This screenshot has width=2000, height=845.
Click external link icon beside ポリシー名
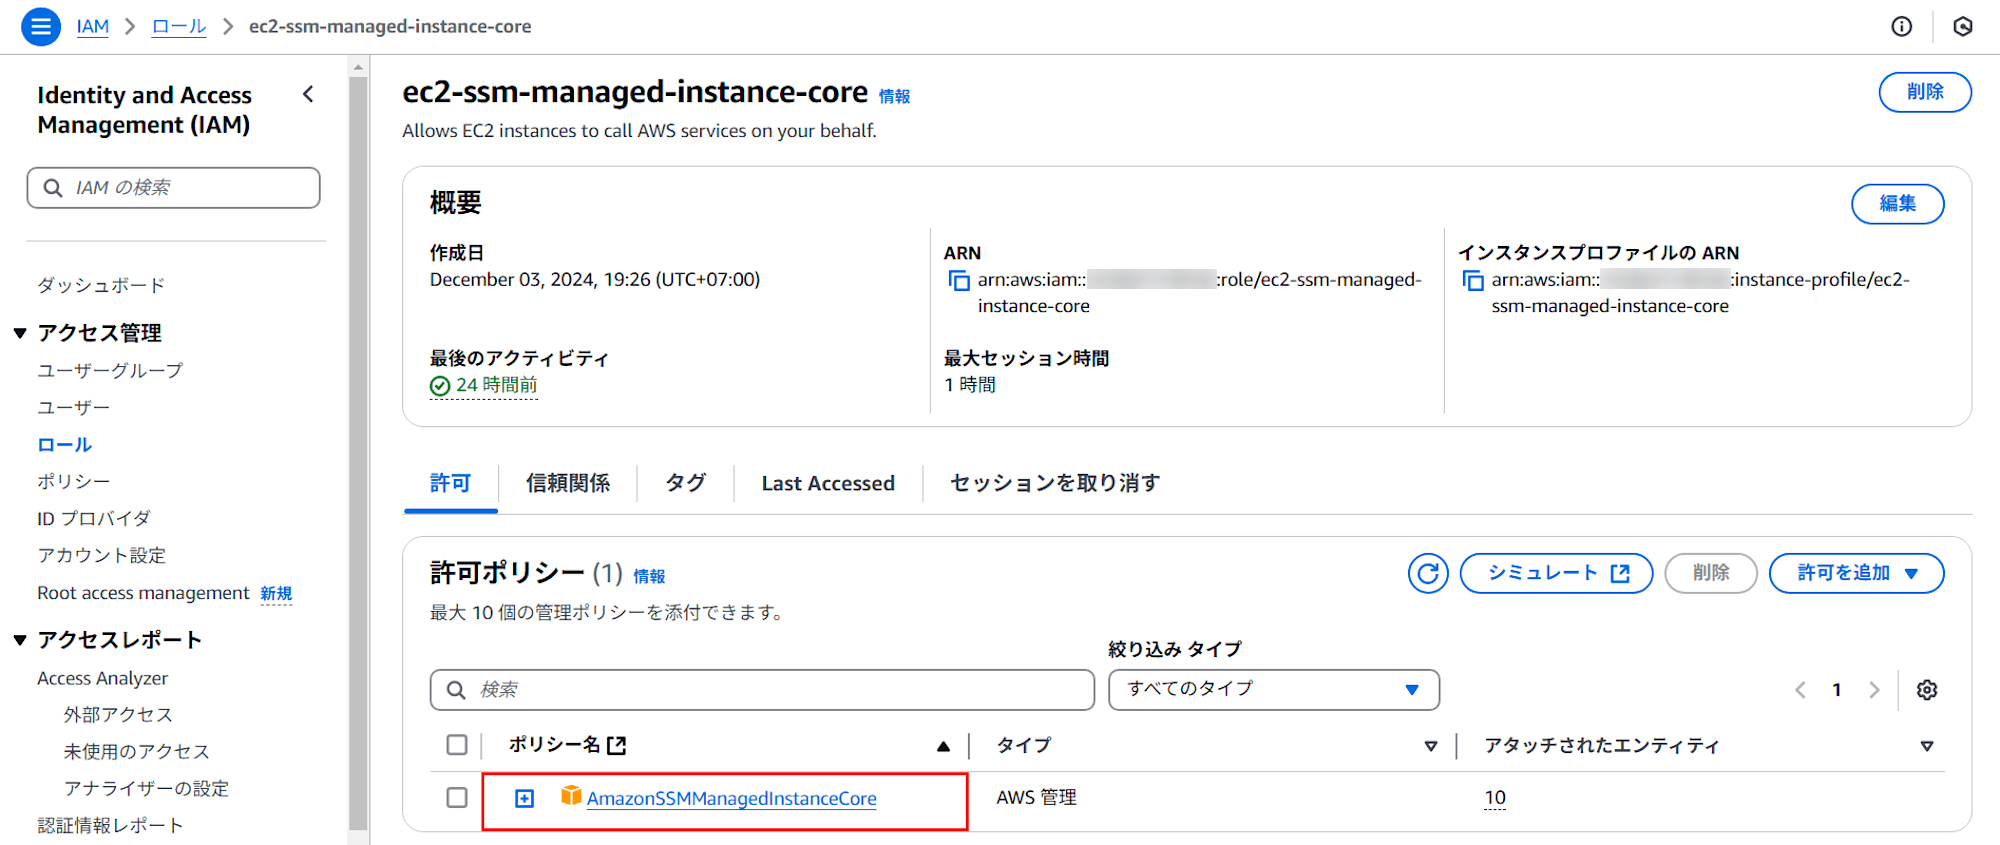(617, 745)
